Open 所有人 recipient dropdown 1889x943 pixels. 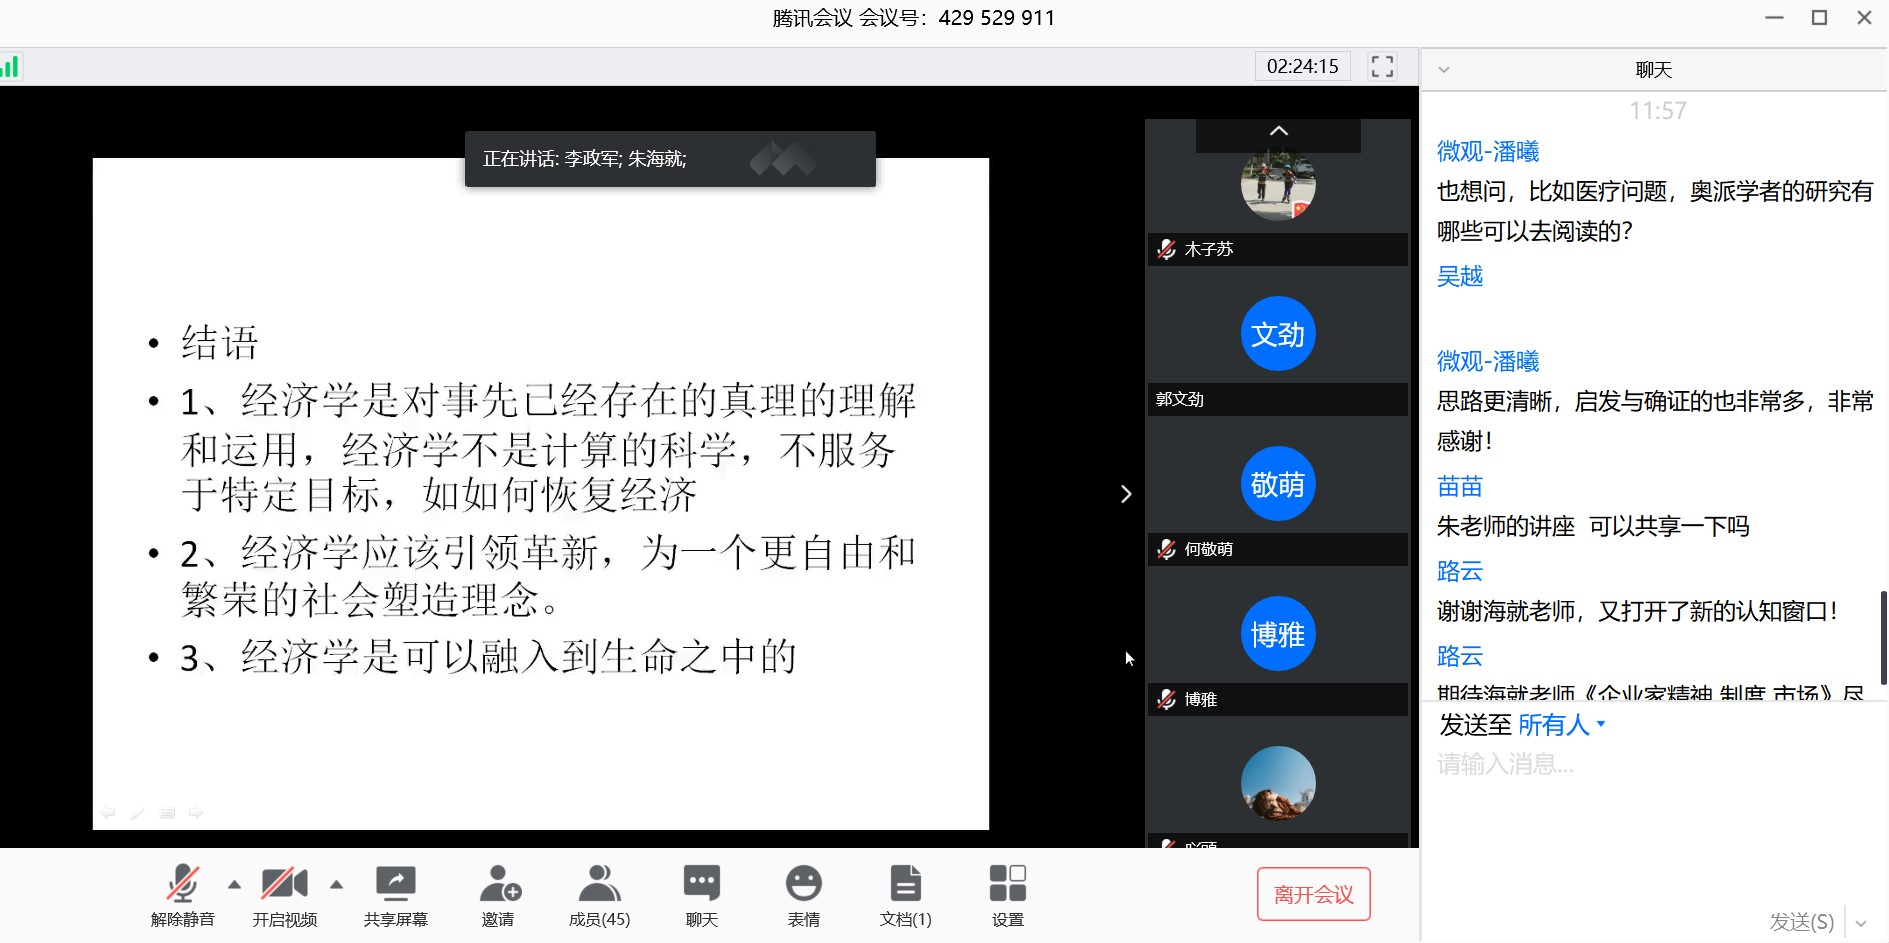point(1560,725)
